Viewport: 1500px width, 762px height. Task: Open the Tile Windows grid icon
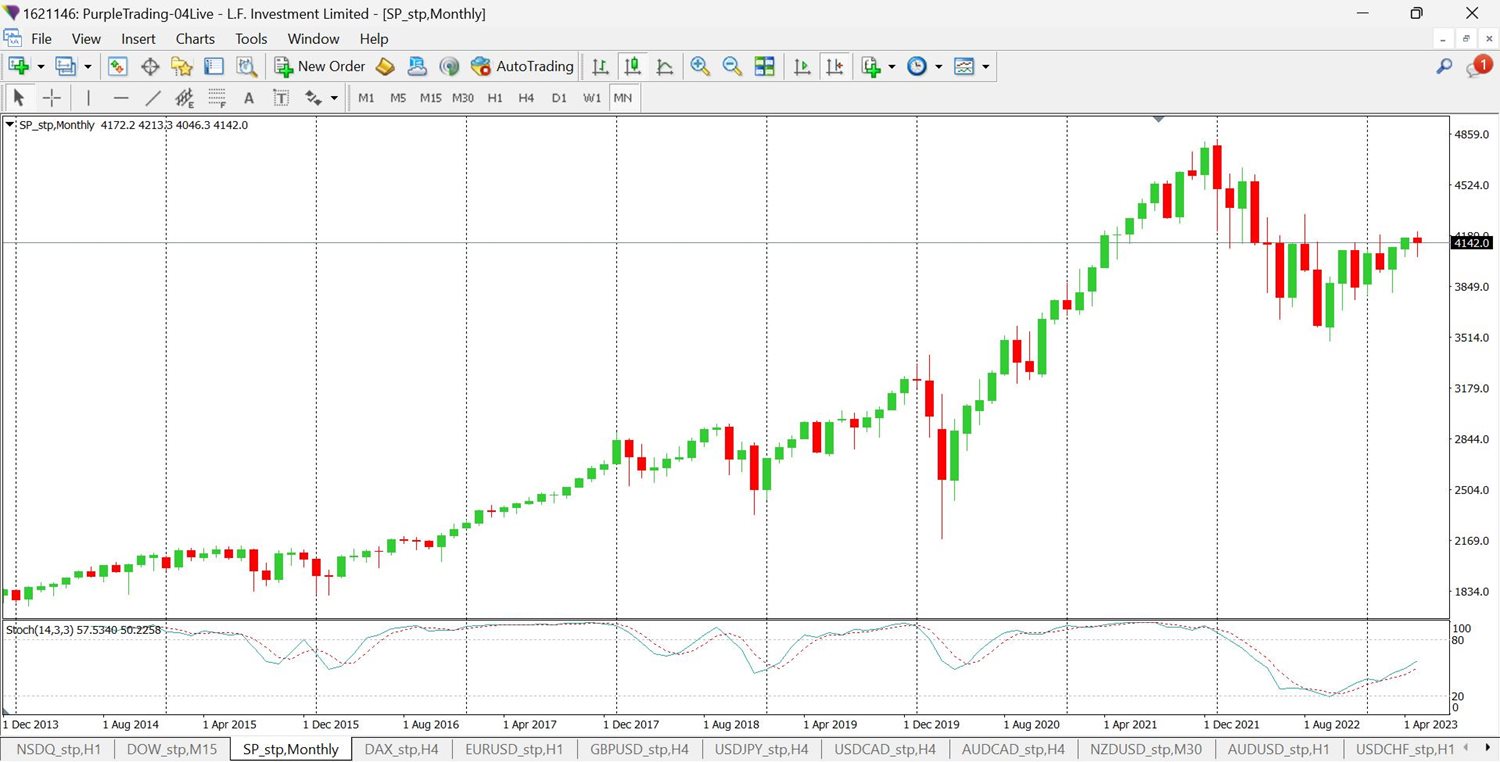coord(765,66)
